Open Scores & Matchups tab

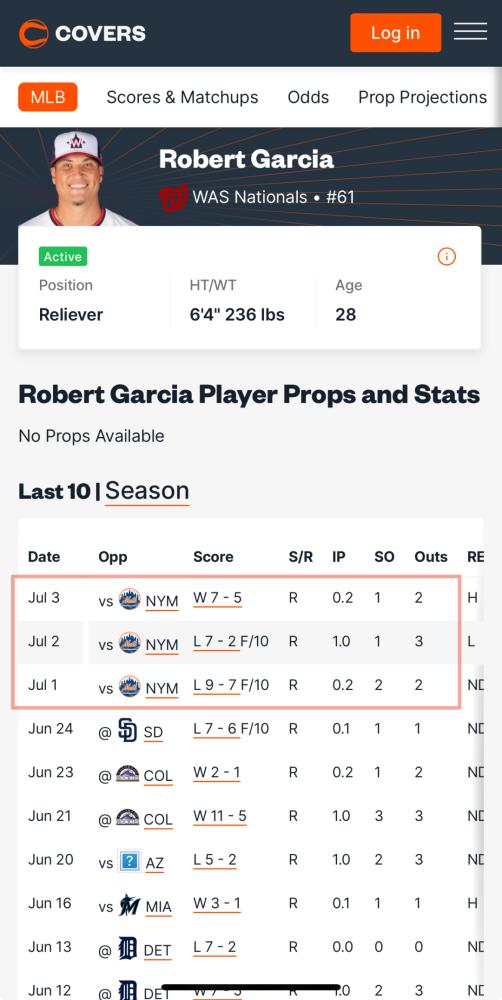182,97
